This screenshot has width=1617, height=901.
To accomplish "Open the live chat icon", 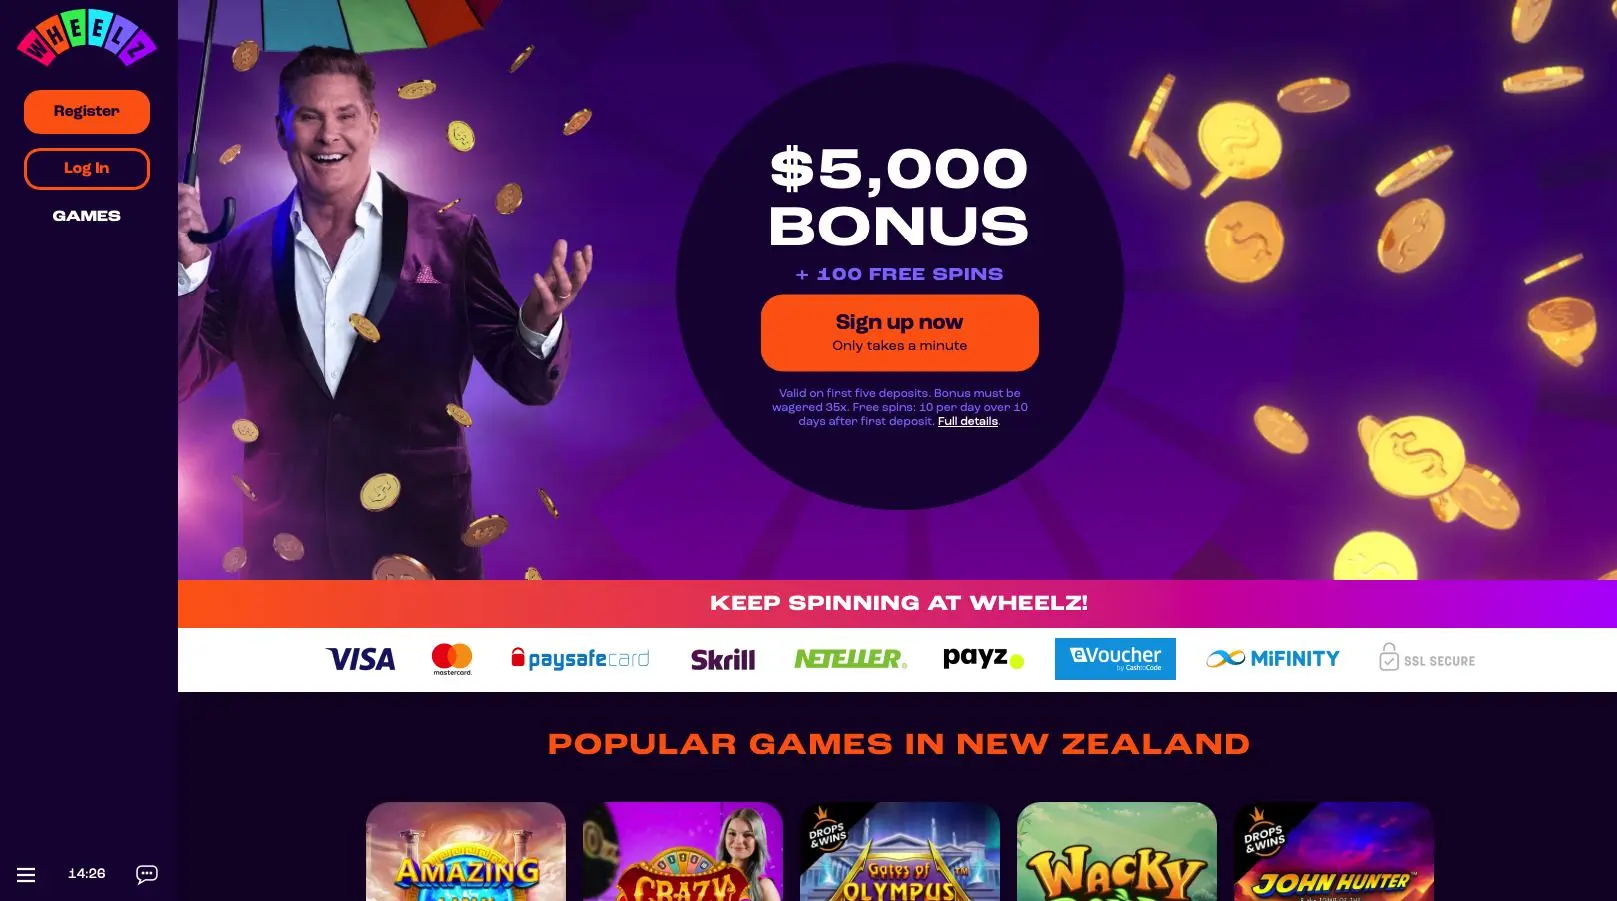I will (147, 875).
